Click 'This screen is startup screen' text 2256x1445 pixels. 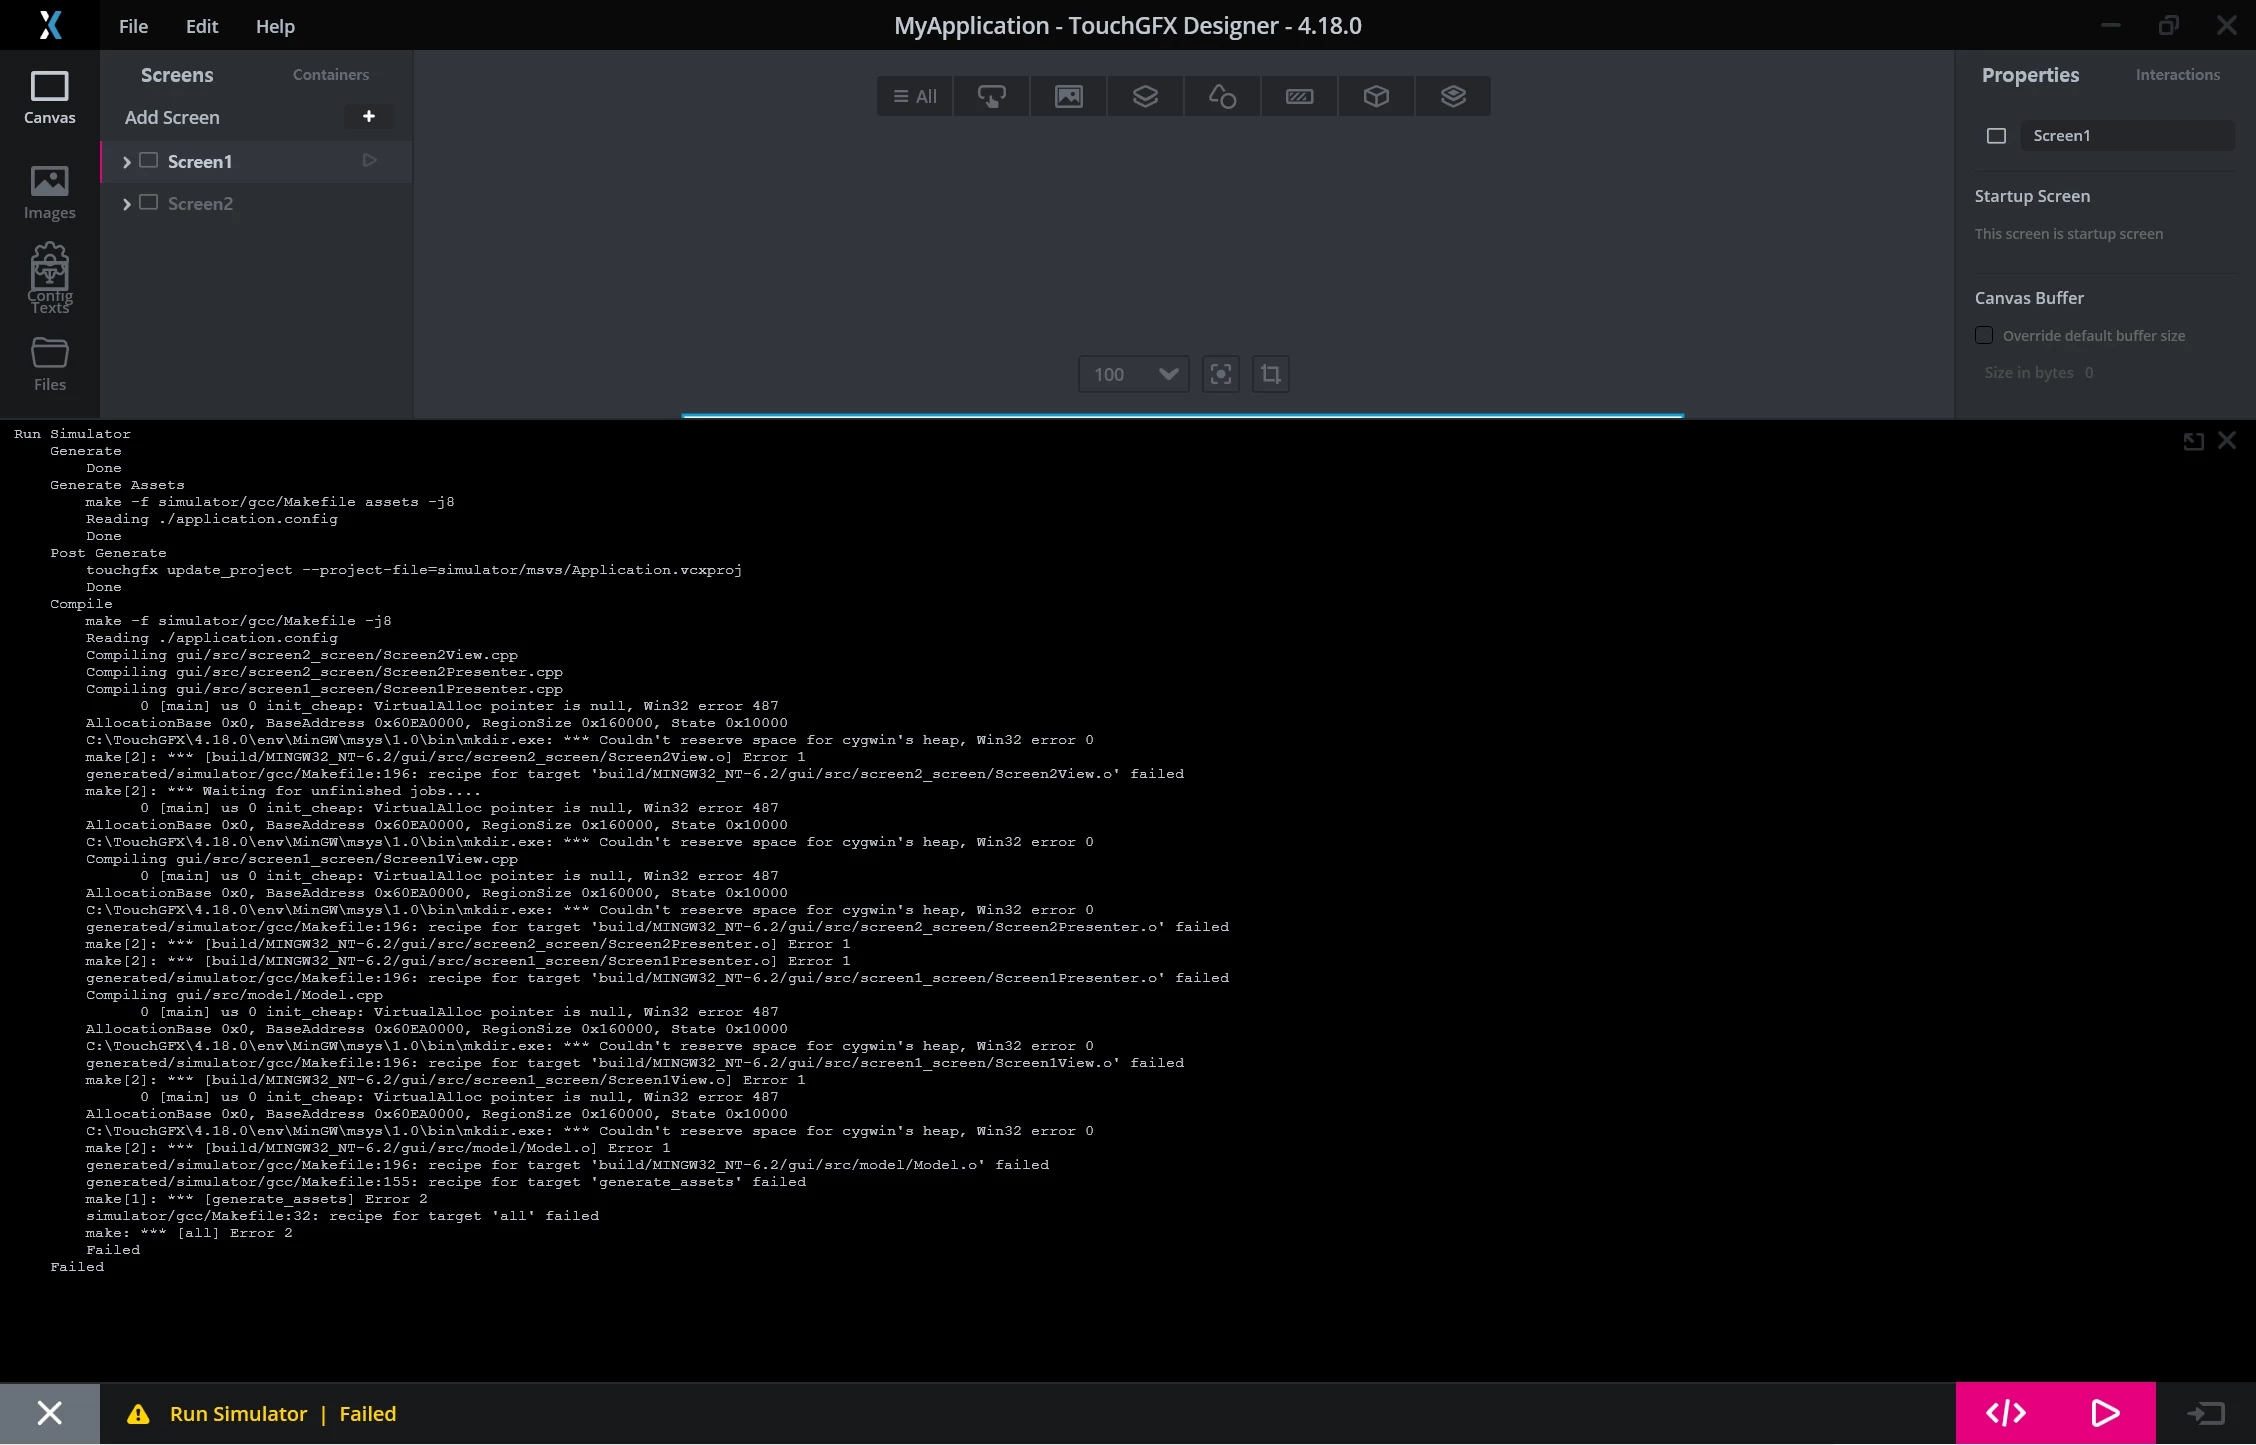pyautogui.click(x=2068, y=234)
